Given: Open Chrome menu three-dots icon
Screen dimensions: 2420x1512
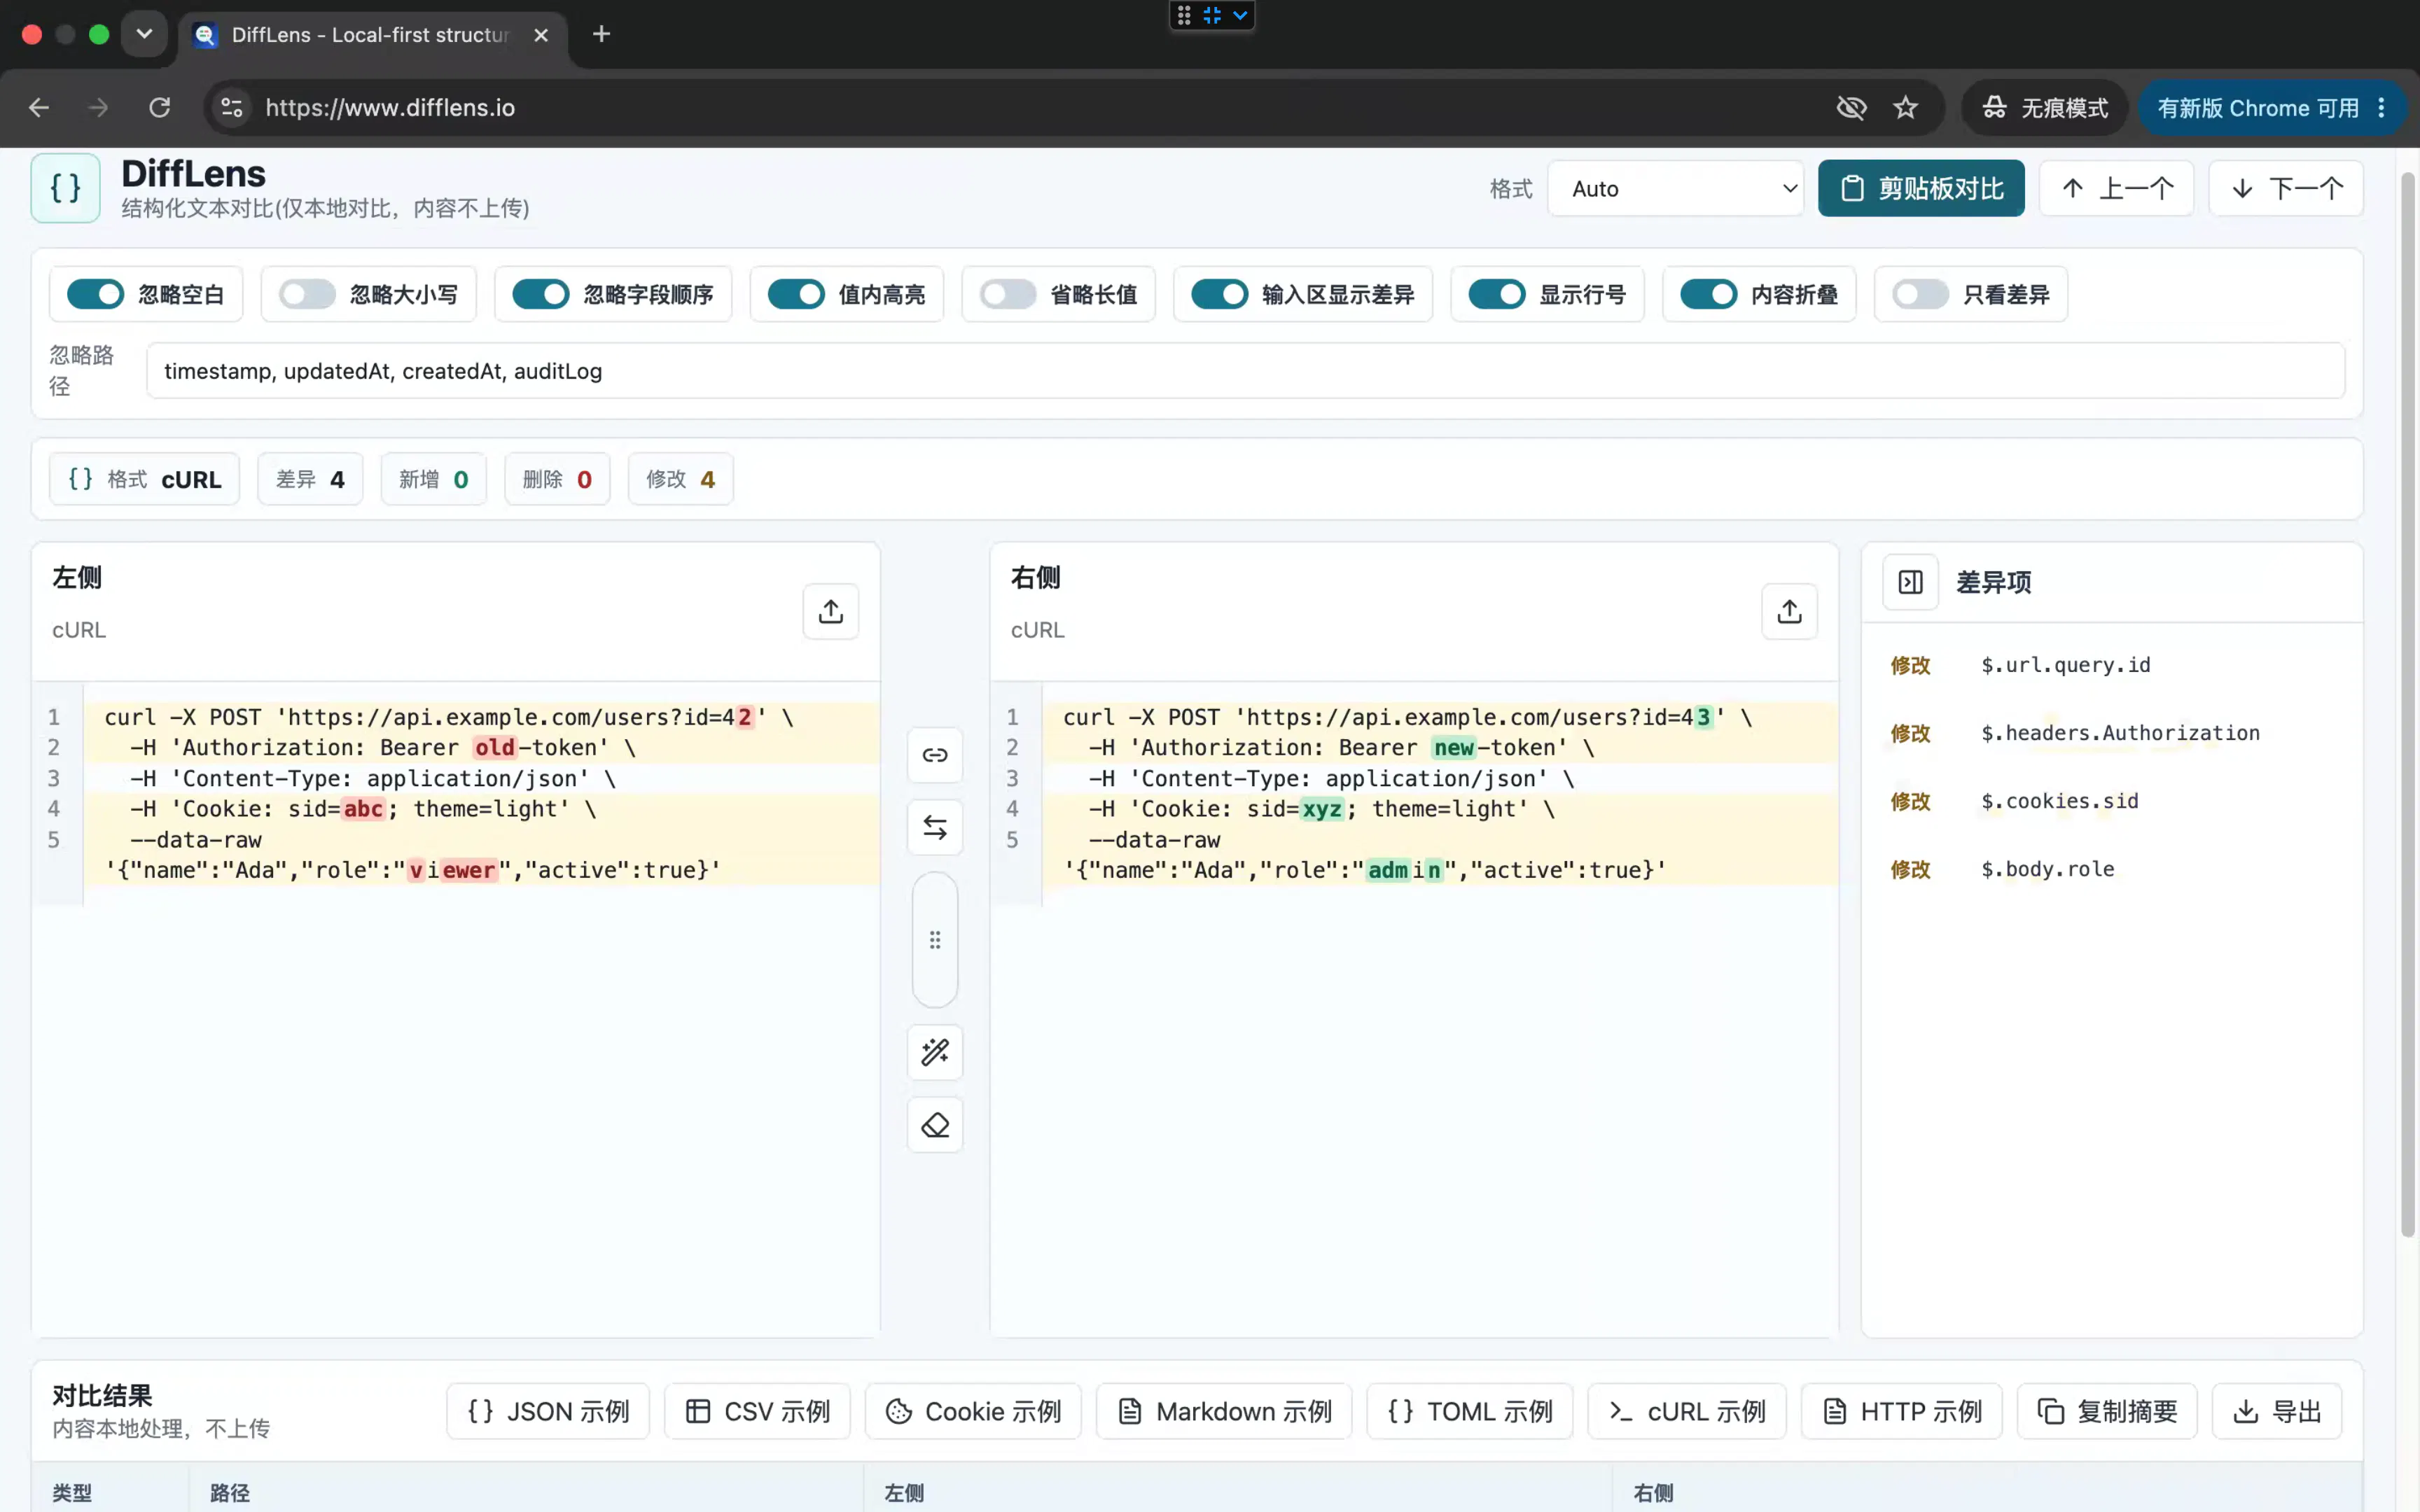Looking at the screenshot, I should point(2381,108).
